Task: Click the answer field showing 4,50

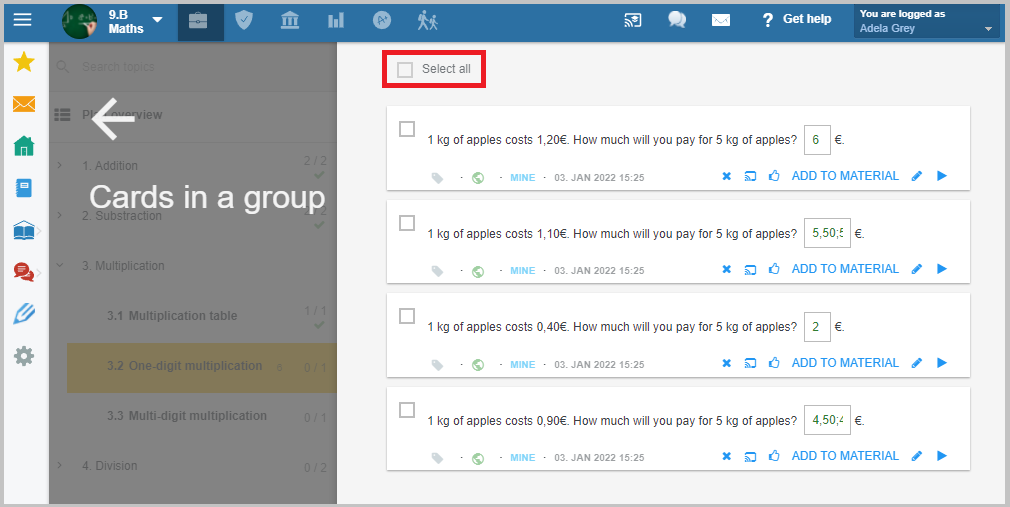Action: tap(827, 420)
